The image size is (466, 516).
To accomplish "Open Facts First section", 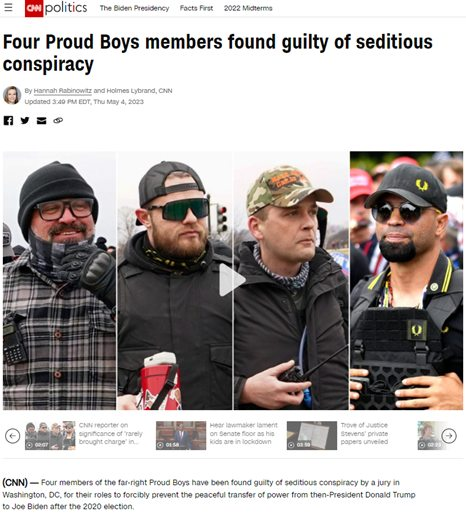I will [196, 8].
